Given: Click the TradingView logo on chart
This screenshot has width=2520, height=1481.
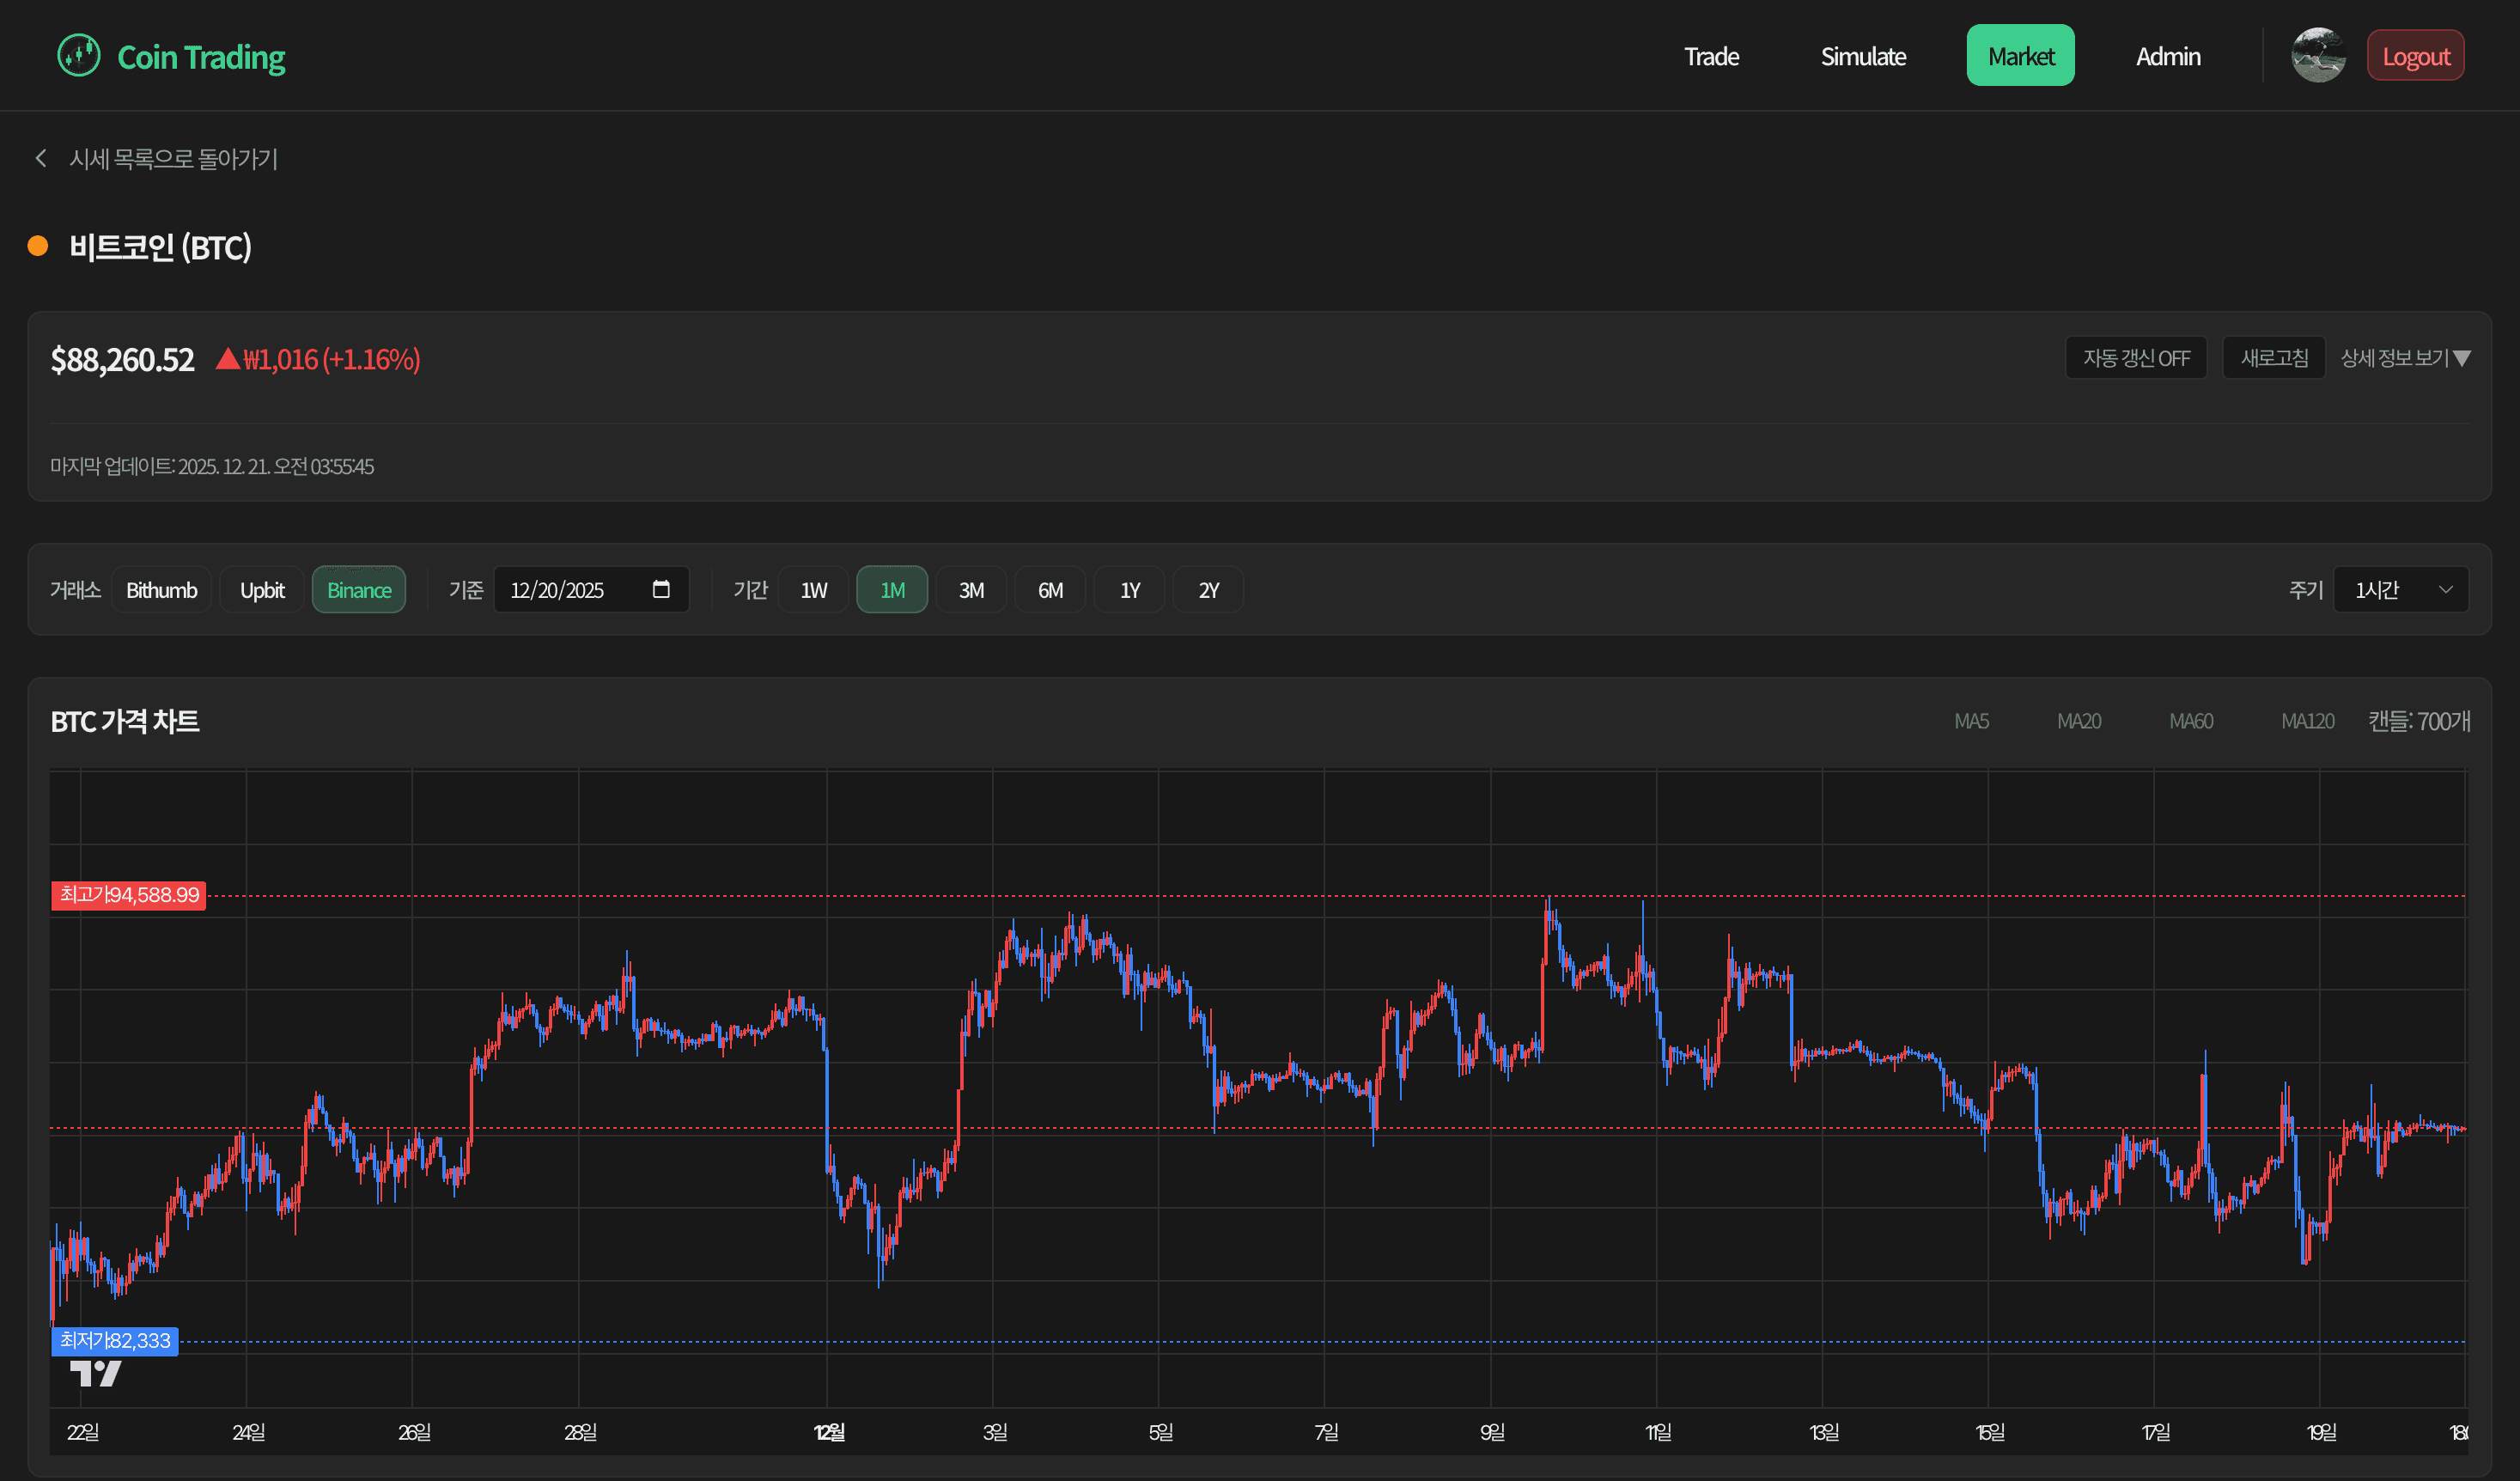Looking at the screenshot, I should point(96,1373).
